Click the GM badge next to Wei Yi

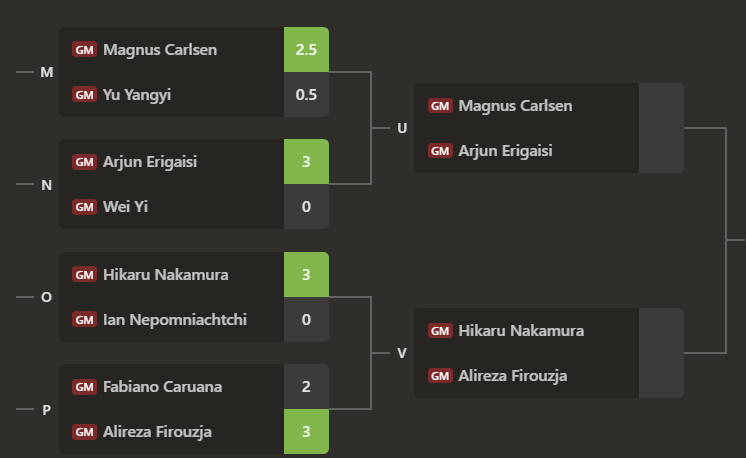click(x=84, y=207)
